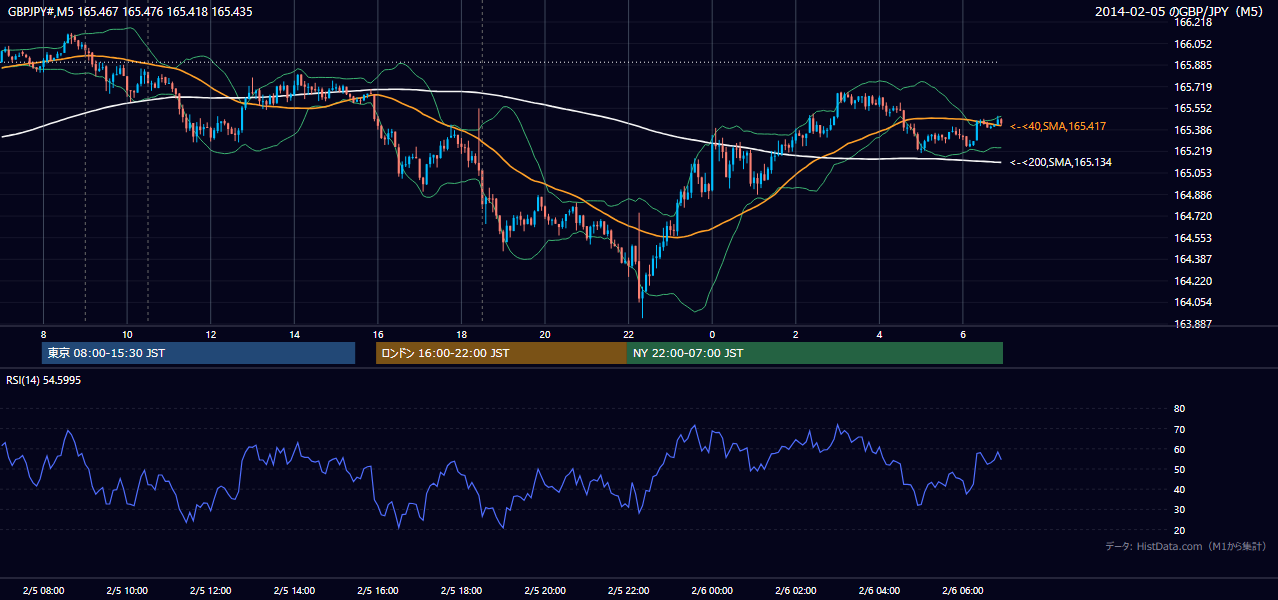Select the Tokyo 08:00-15:30 JST session bar
1278x600 pixels.
click(199, 353)
